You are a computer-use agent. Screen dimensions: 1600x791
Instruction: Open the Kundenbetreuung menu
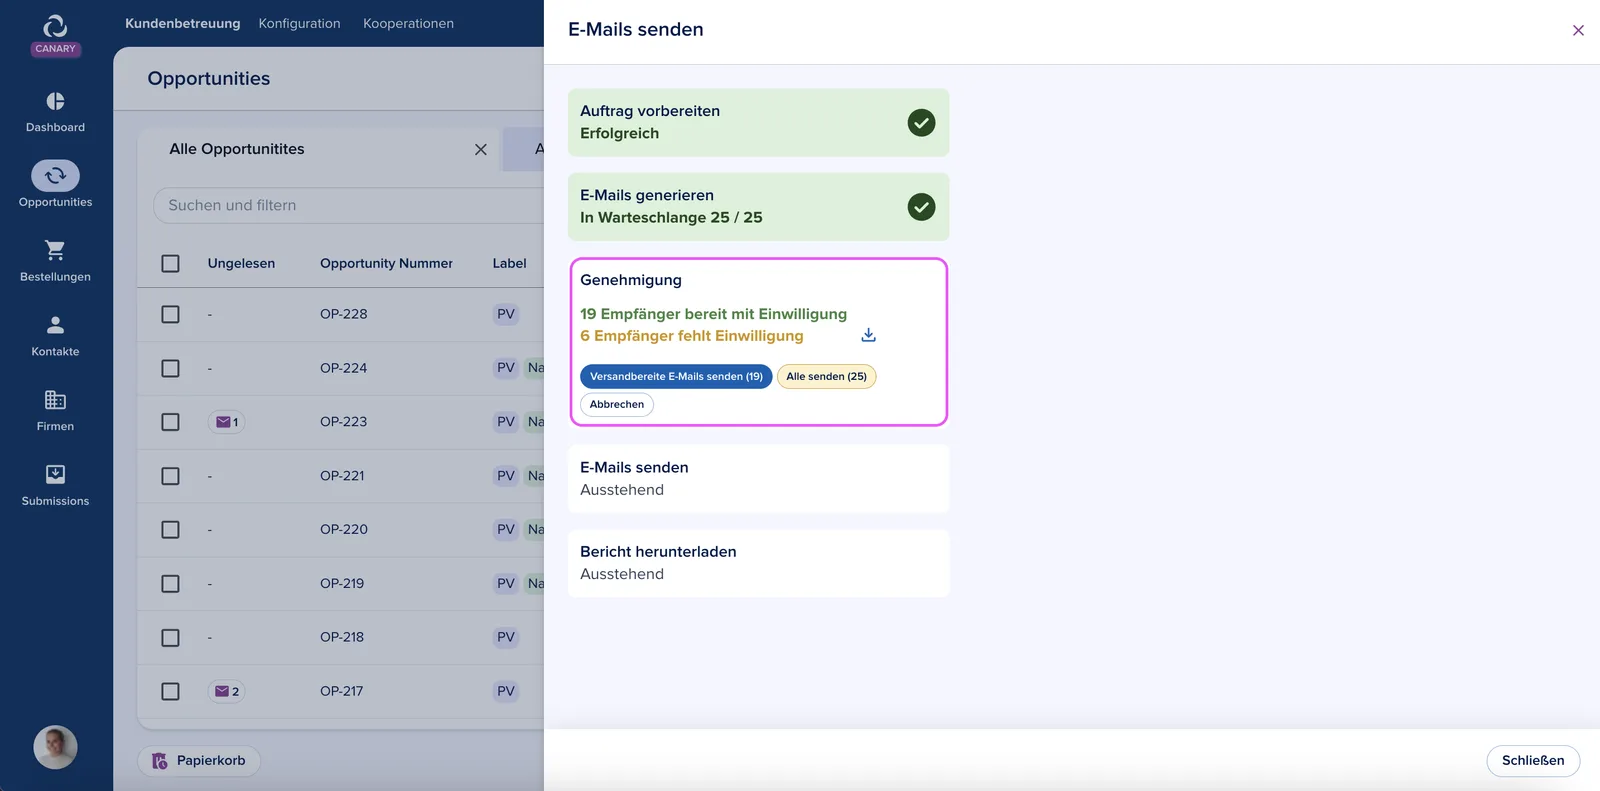tap(182, 23)
